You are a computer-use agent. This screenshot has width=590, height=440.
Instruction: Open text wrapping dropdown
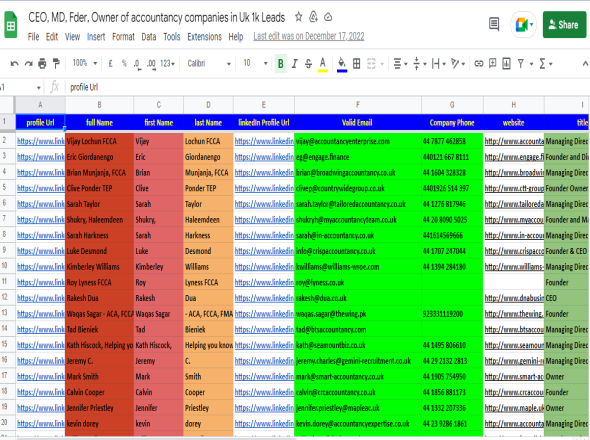click(x=439, y=64)
